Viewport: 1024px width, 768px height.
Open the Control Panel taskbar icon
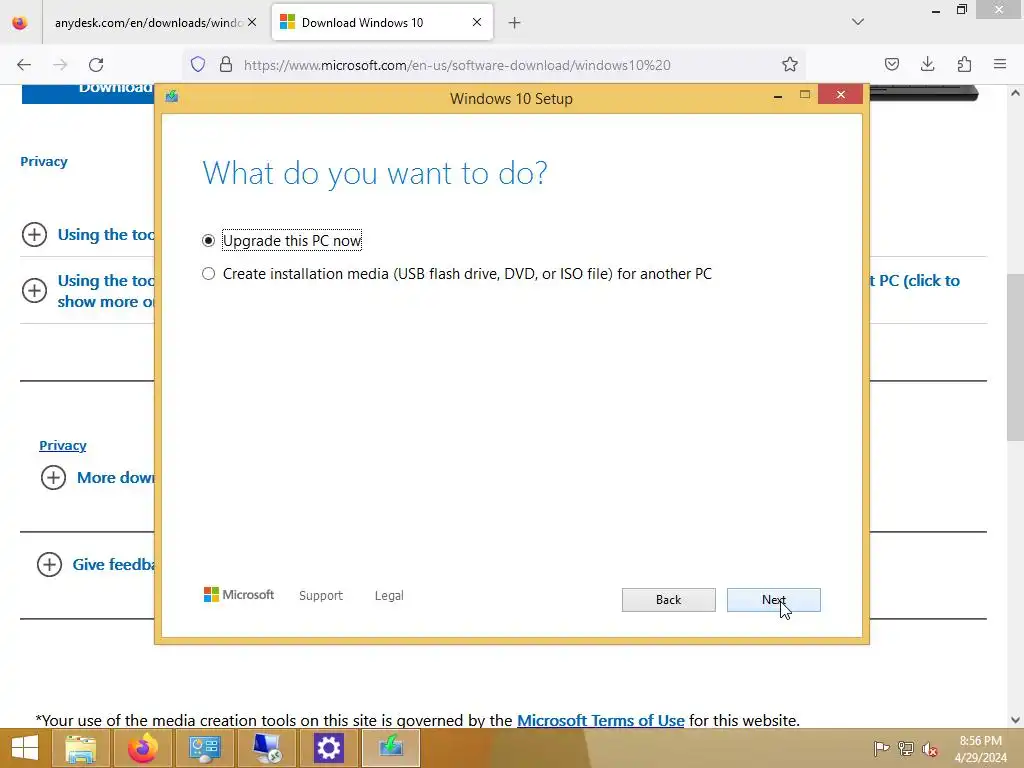tap(204, 748)
